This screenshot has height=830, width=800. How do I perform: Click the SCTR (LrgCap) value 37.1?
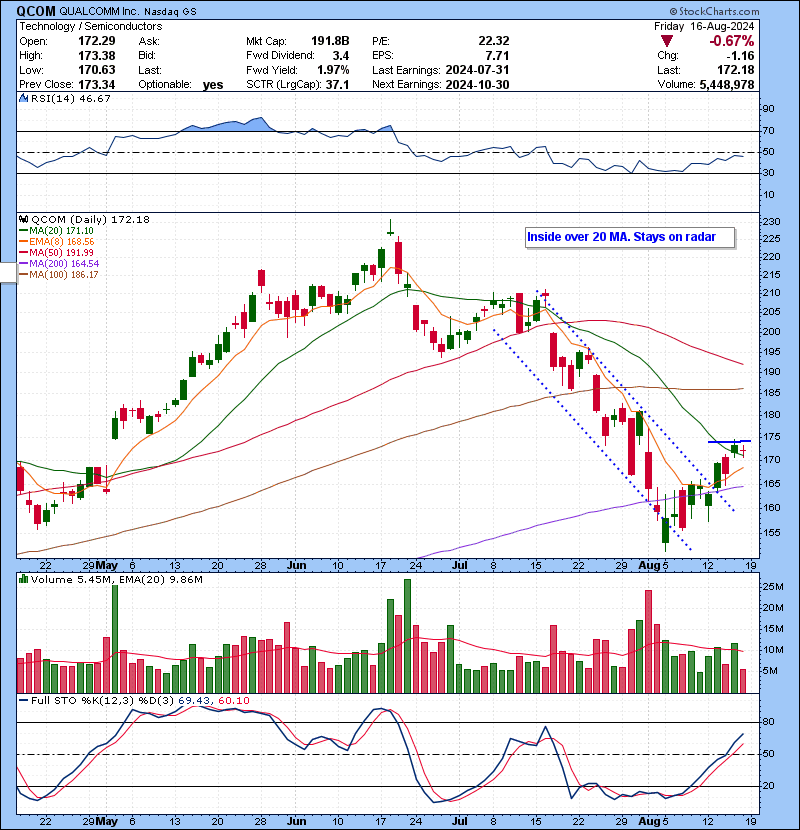[337, 84]
